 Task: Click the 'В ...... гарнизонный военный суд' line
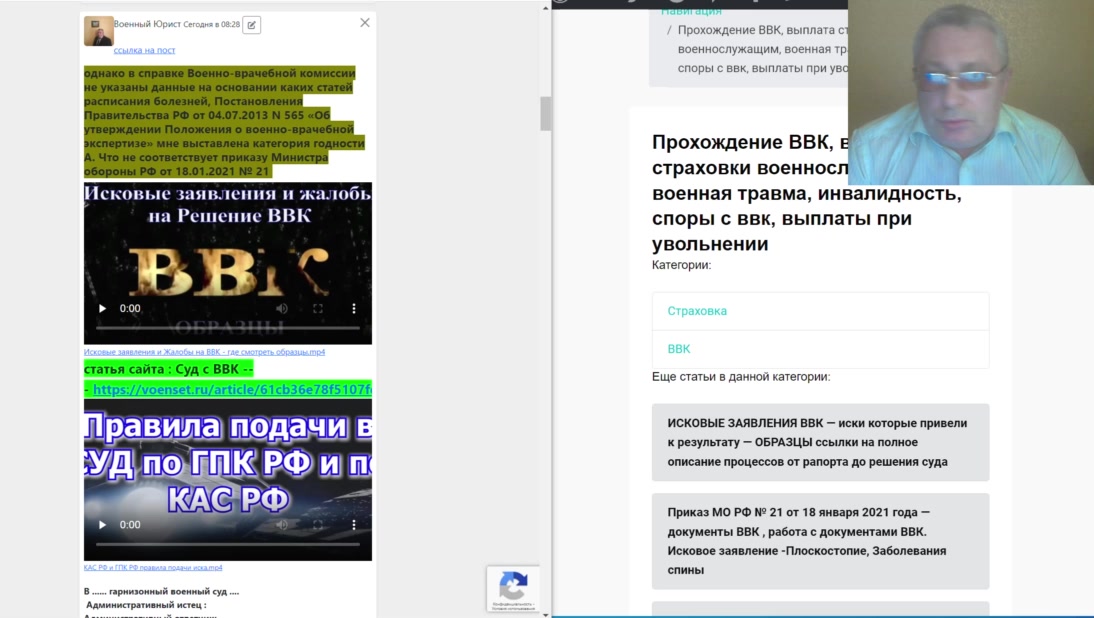(x=161, y=591)
